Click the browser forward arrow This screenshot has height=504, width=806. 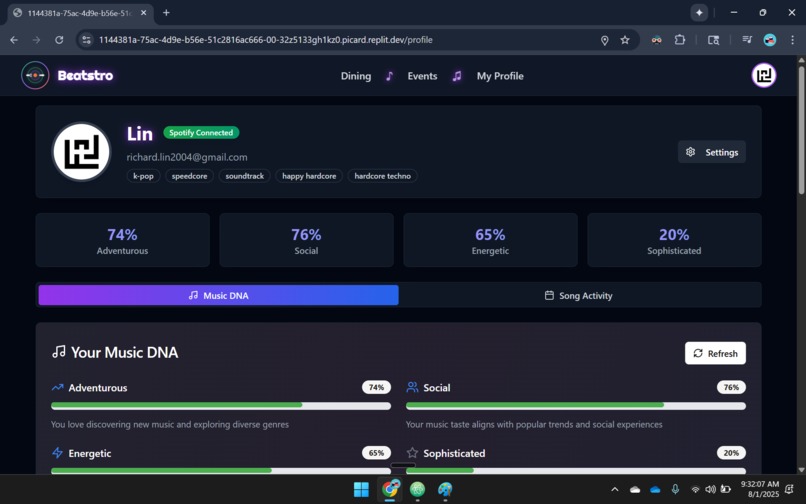tap(36, 40)
